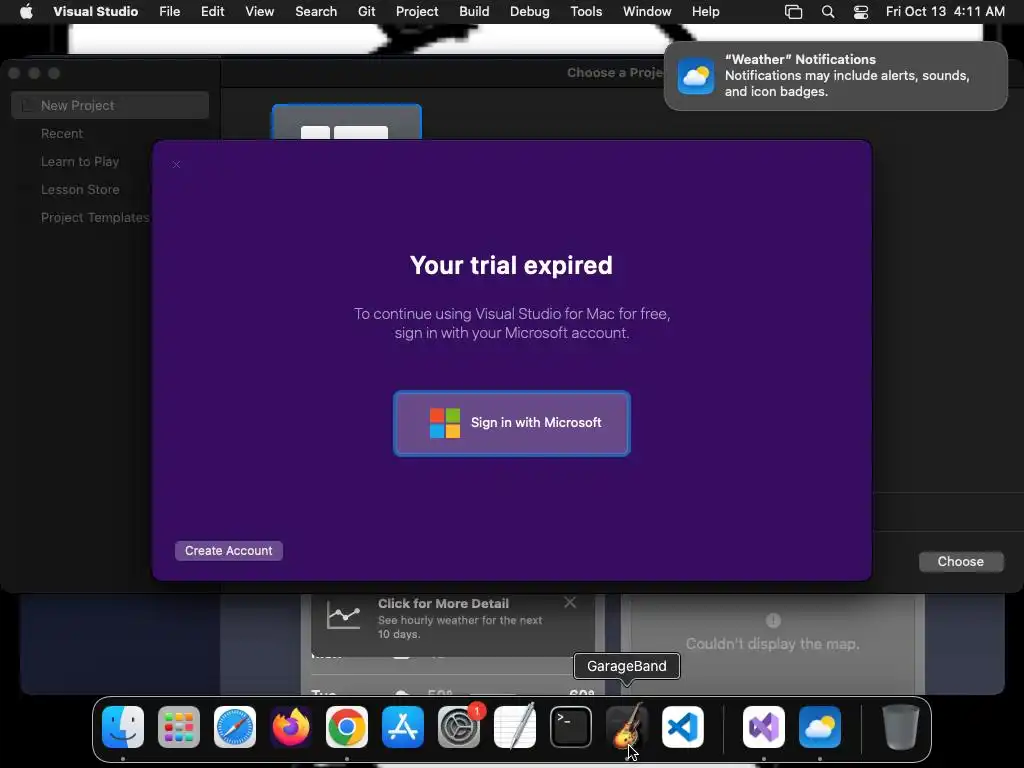Viewport: 1024px width, 768px height.
Task: Open Visual Studio Code from the Dock
Action: pyautogui.click(x=683, y=727)
